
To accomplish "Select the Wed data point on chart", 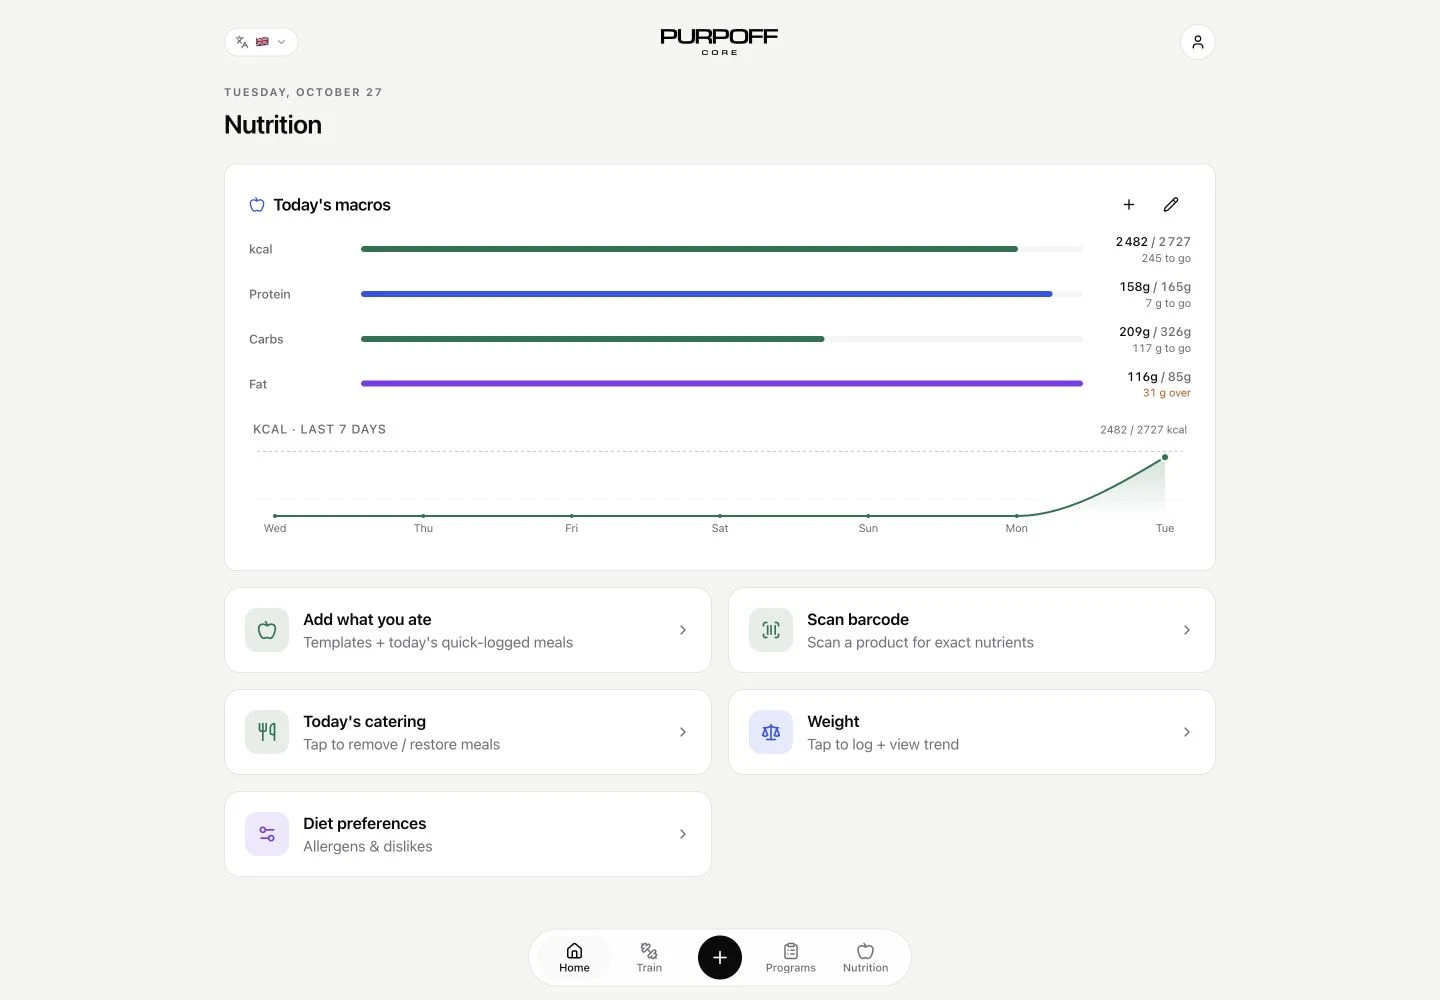I will coord(275,516).
